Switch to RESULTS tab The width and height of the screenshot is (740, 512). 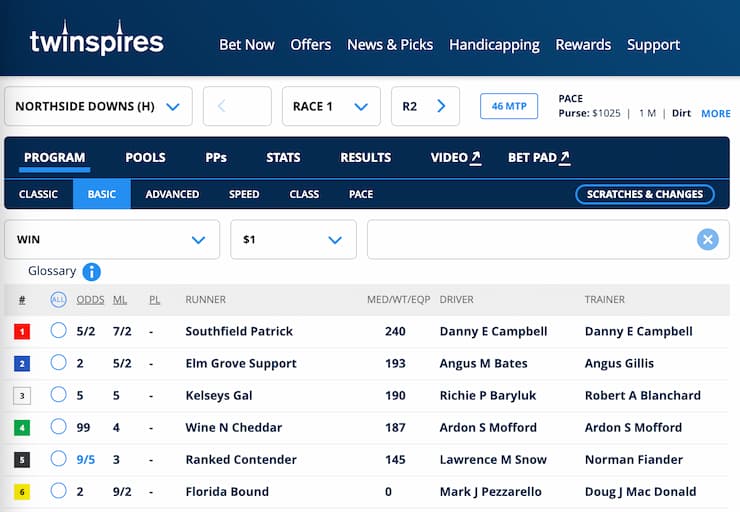tap(366, 158)
